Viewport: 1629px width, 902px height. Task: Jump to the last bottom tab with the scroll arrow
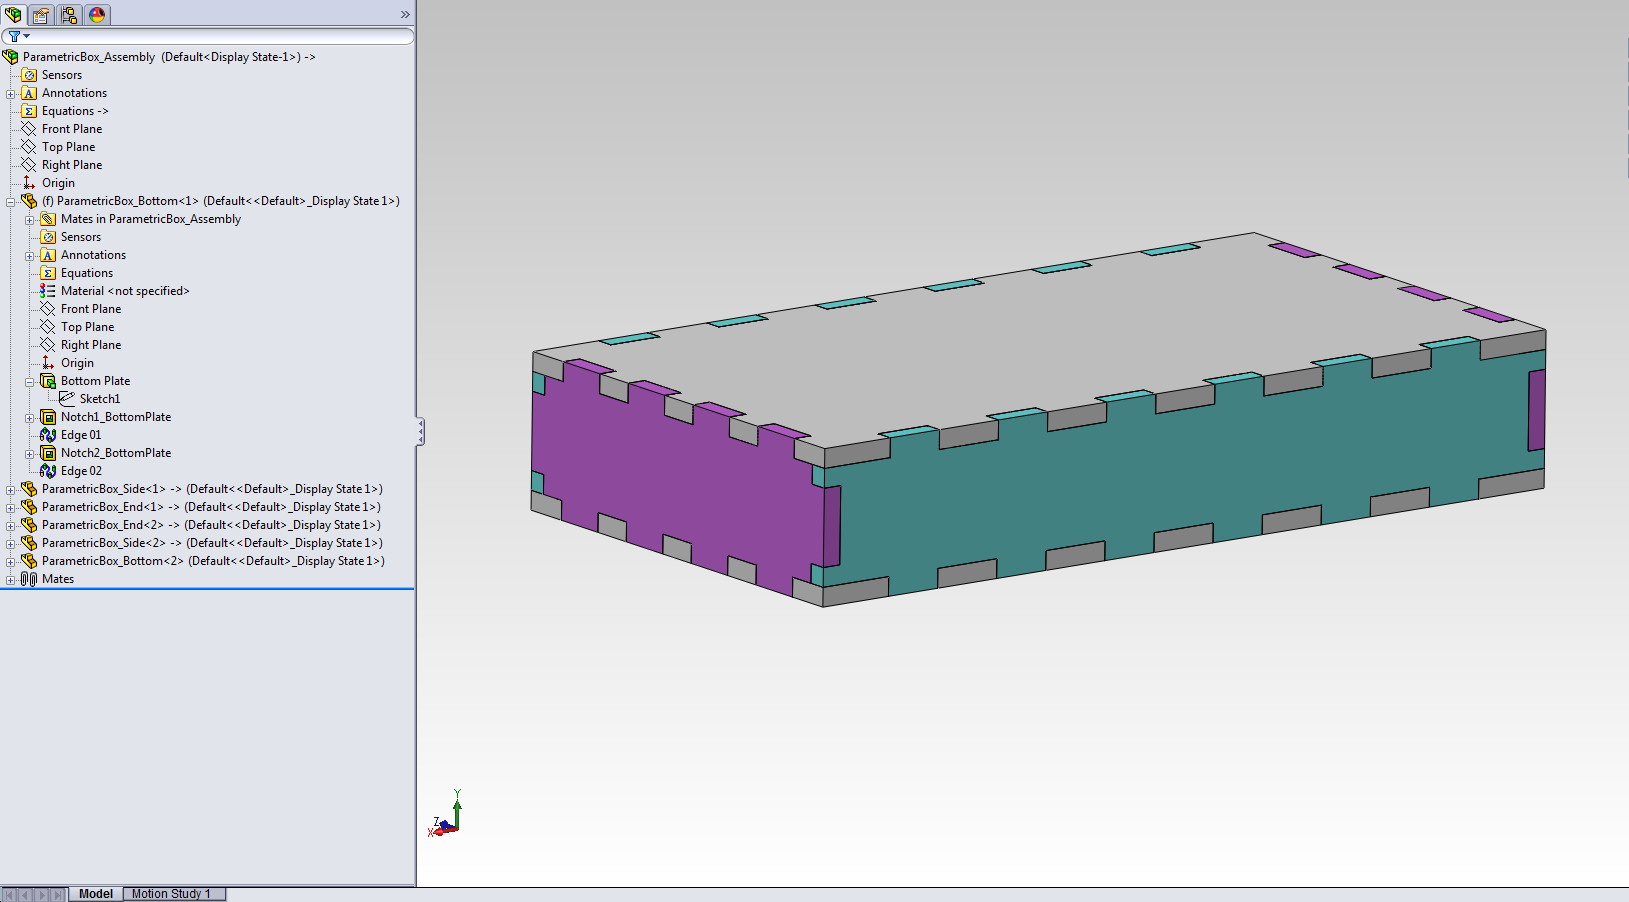tap(58, 894)
